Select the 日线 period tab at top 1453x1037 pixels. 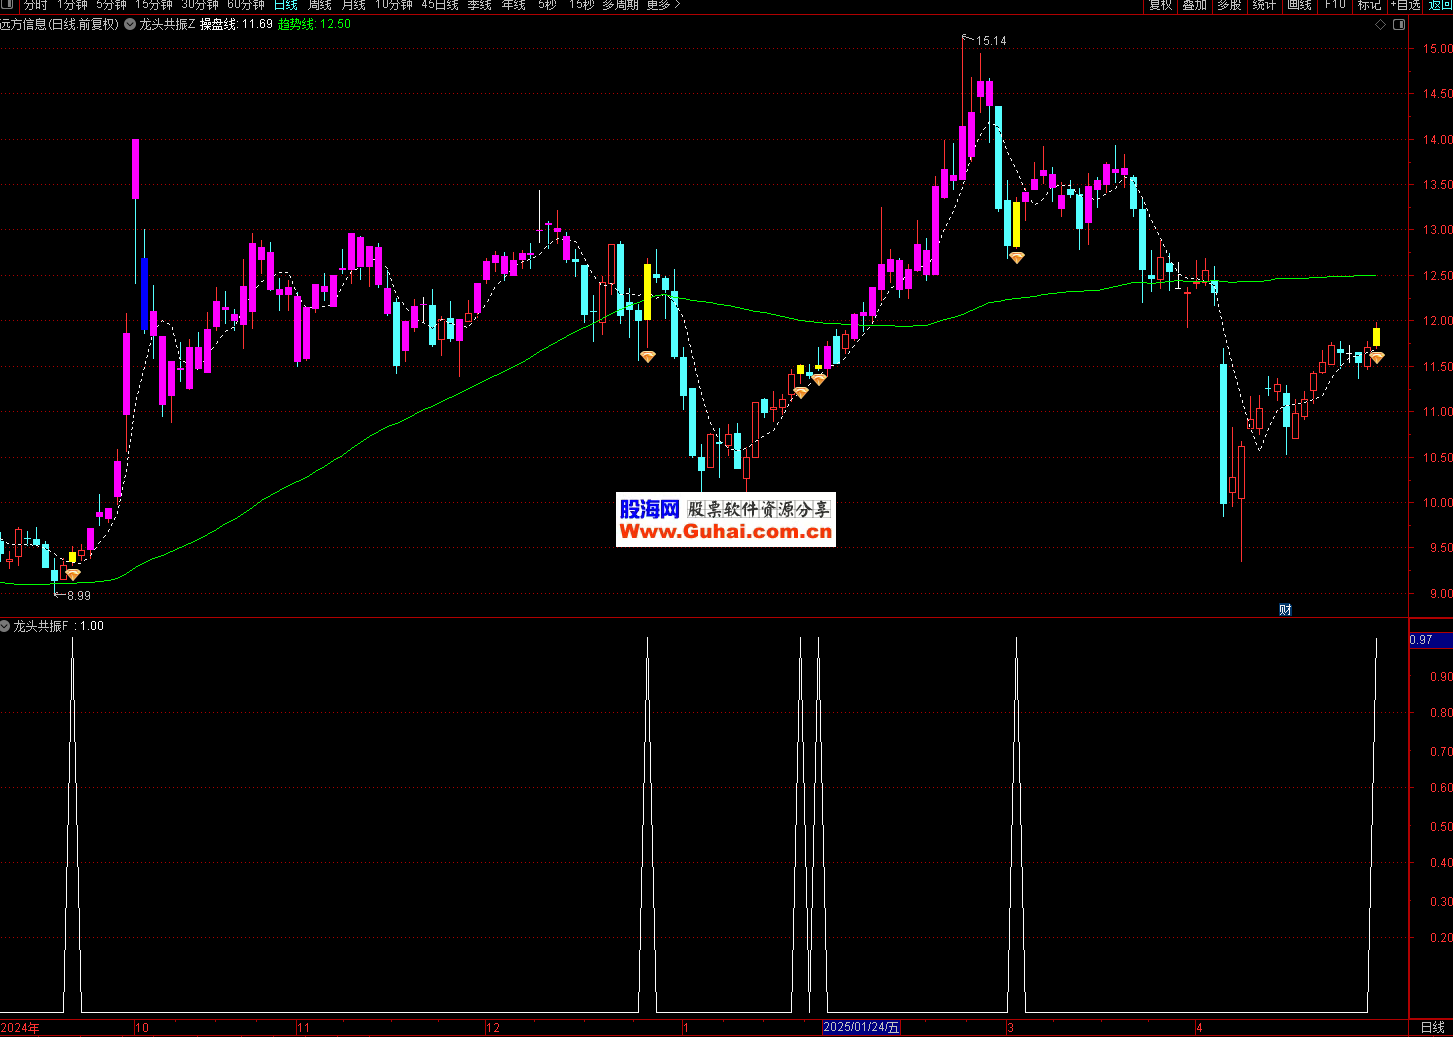coord(286,5)
